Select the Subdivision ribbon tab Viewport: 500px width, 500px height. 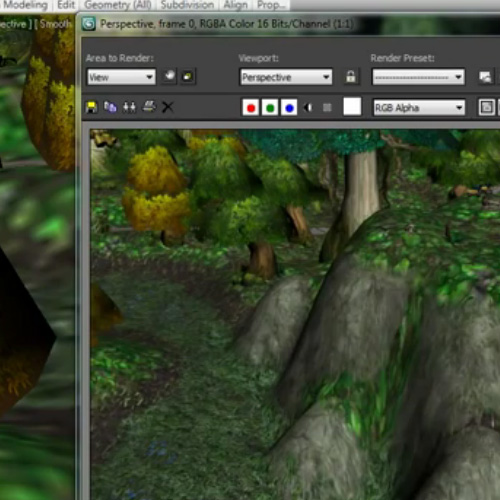187,5
